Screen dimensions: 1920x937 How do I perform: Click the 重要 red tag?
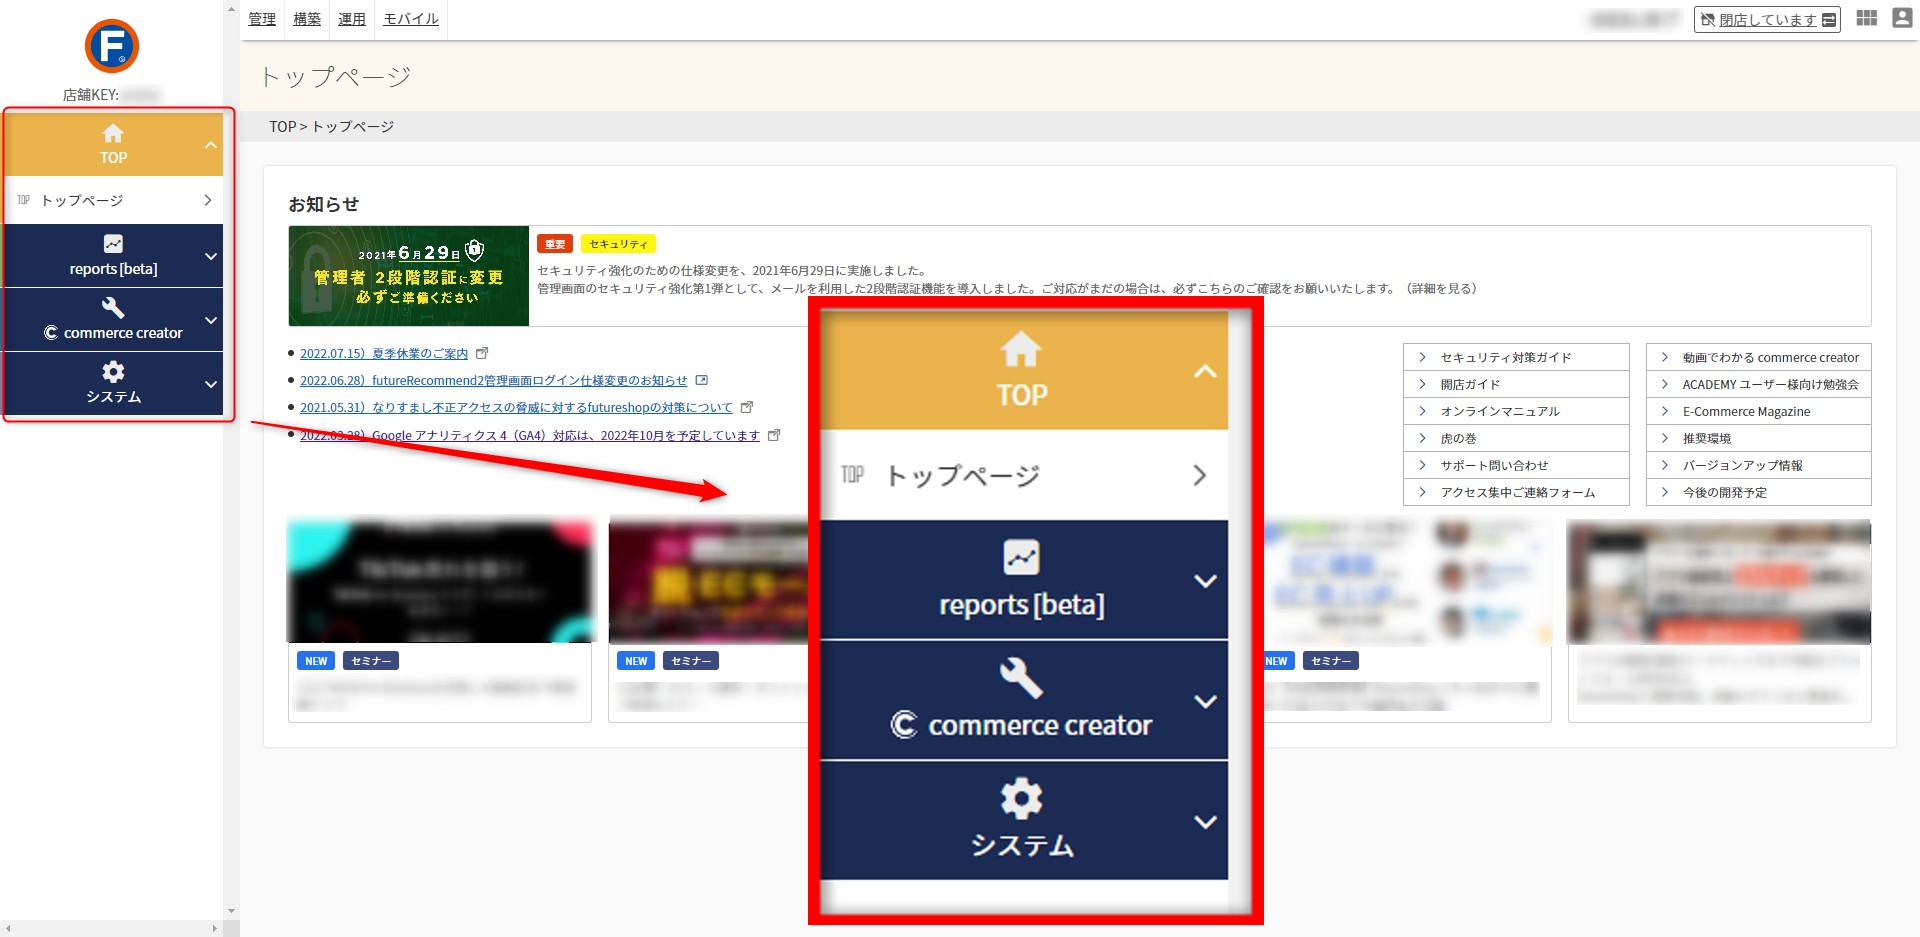click(555, 244)
